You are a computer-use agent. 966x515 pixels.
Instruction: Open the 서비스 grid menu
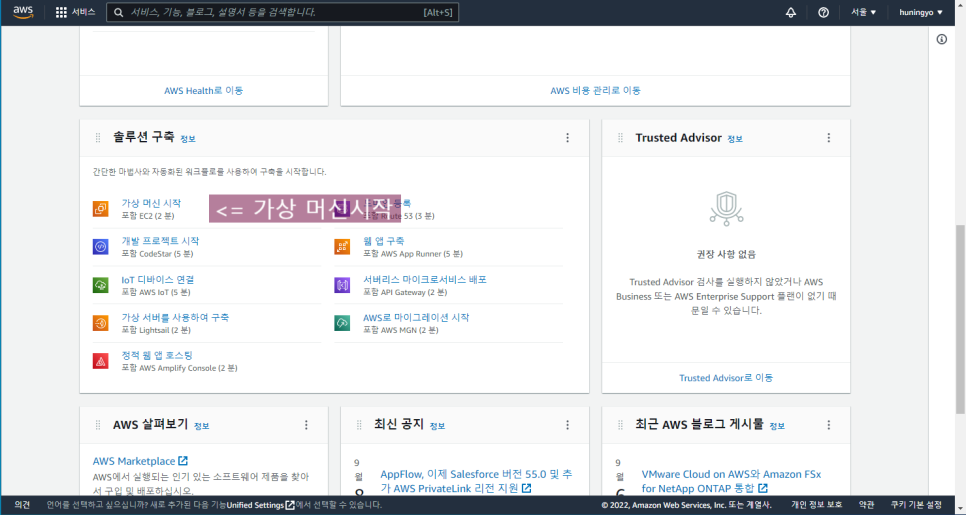click(x=75, y=12)
